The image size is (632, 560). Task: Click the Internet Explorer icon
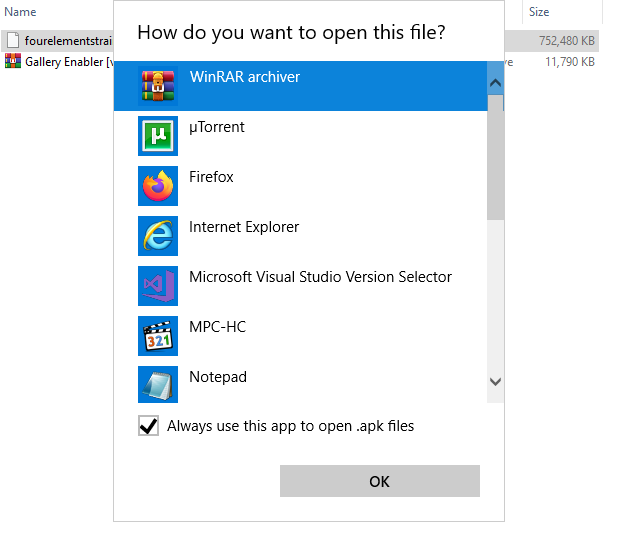point(158,236)
